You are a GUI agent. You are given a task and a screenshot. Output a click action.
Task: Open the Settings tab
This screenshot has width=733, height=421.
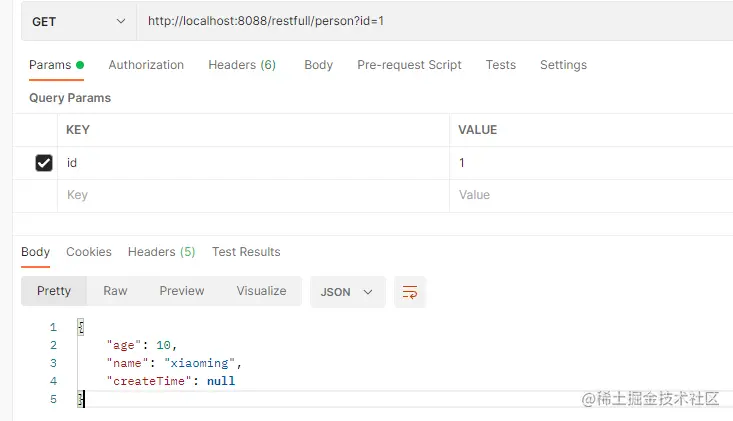pos(563,65)
